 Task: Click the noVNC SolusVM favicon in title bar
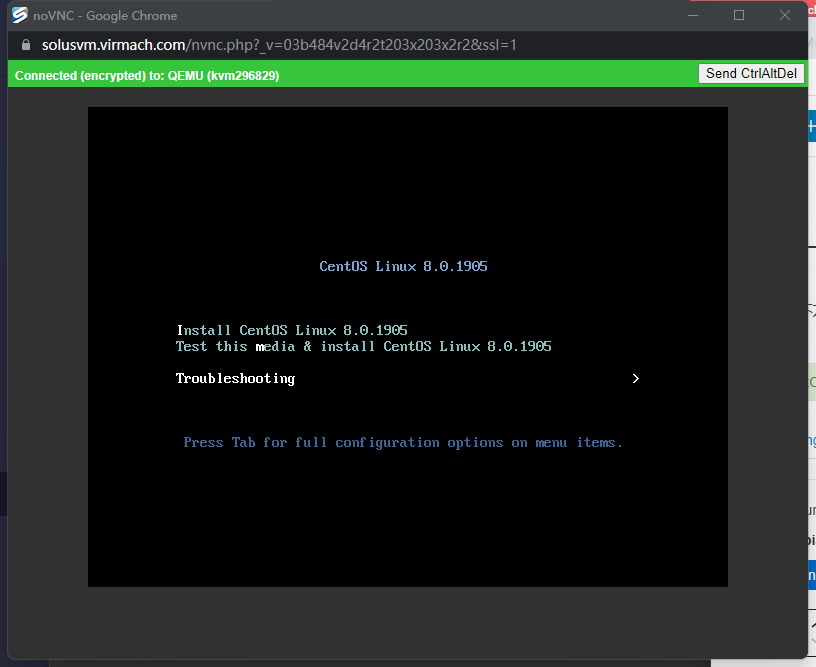click(20, 15)
